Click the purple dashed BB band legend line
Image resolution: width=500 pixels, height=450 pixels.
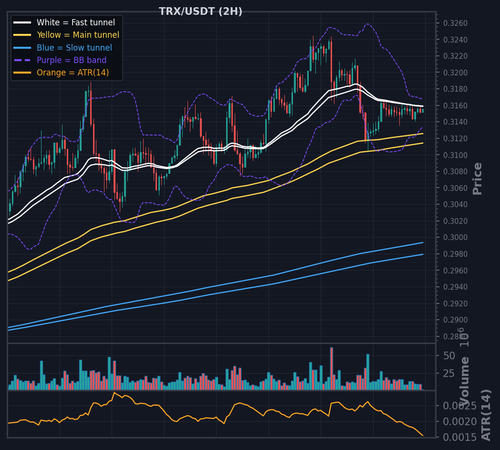tap(22, 60)
